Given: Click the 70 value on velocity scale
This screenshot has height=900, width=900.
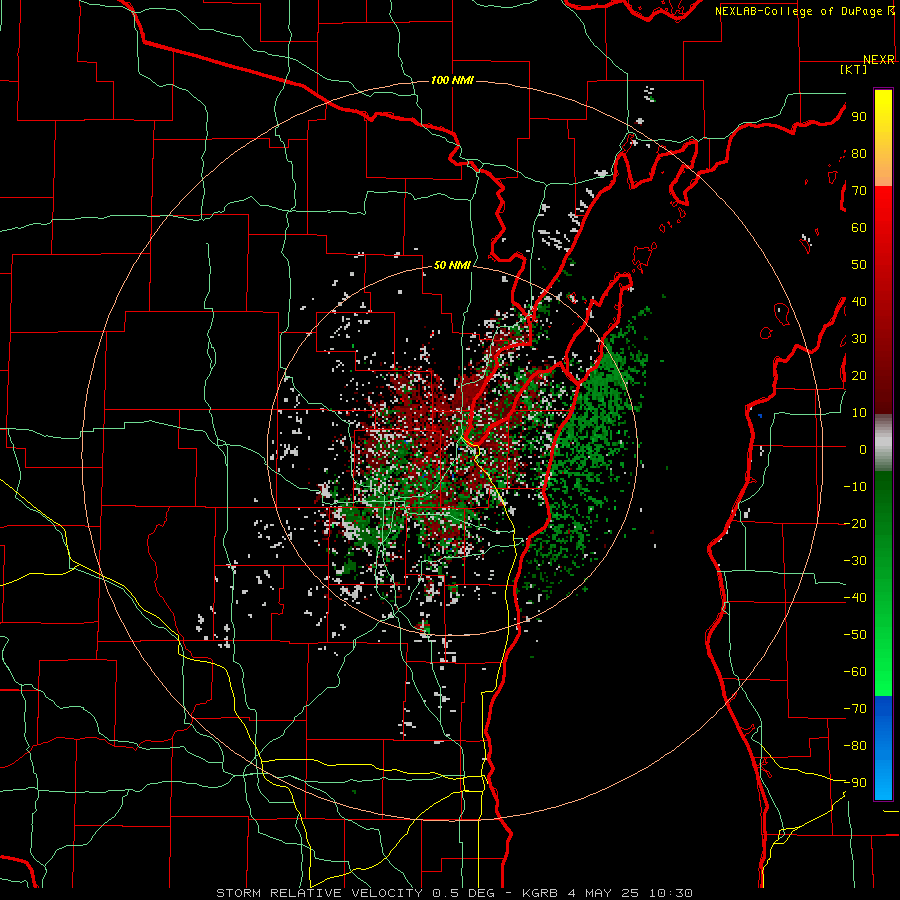Looking at the screenshot, I should (x=859, y=191).
